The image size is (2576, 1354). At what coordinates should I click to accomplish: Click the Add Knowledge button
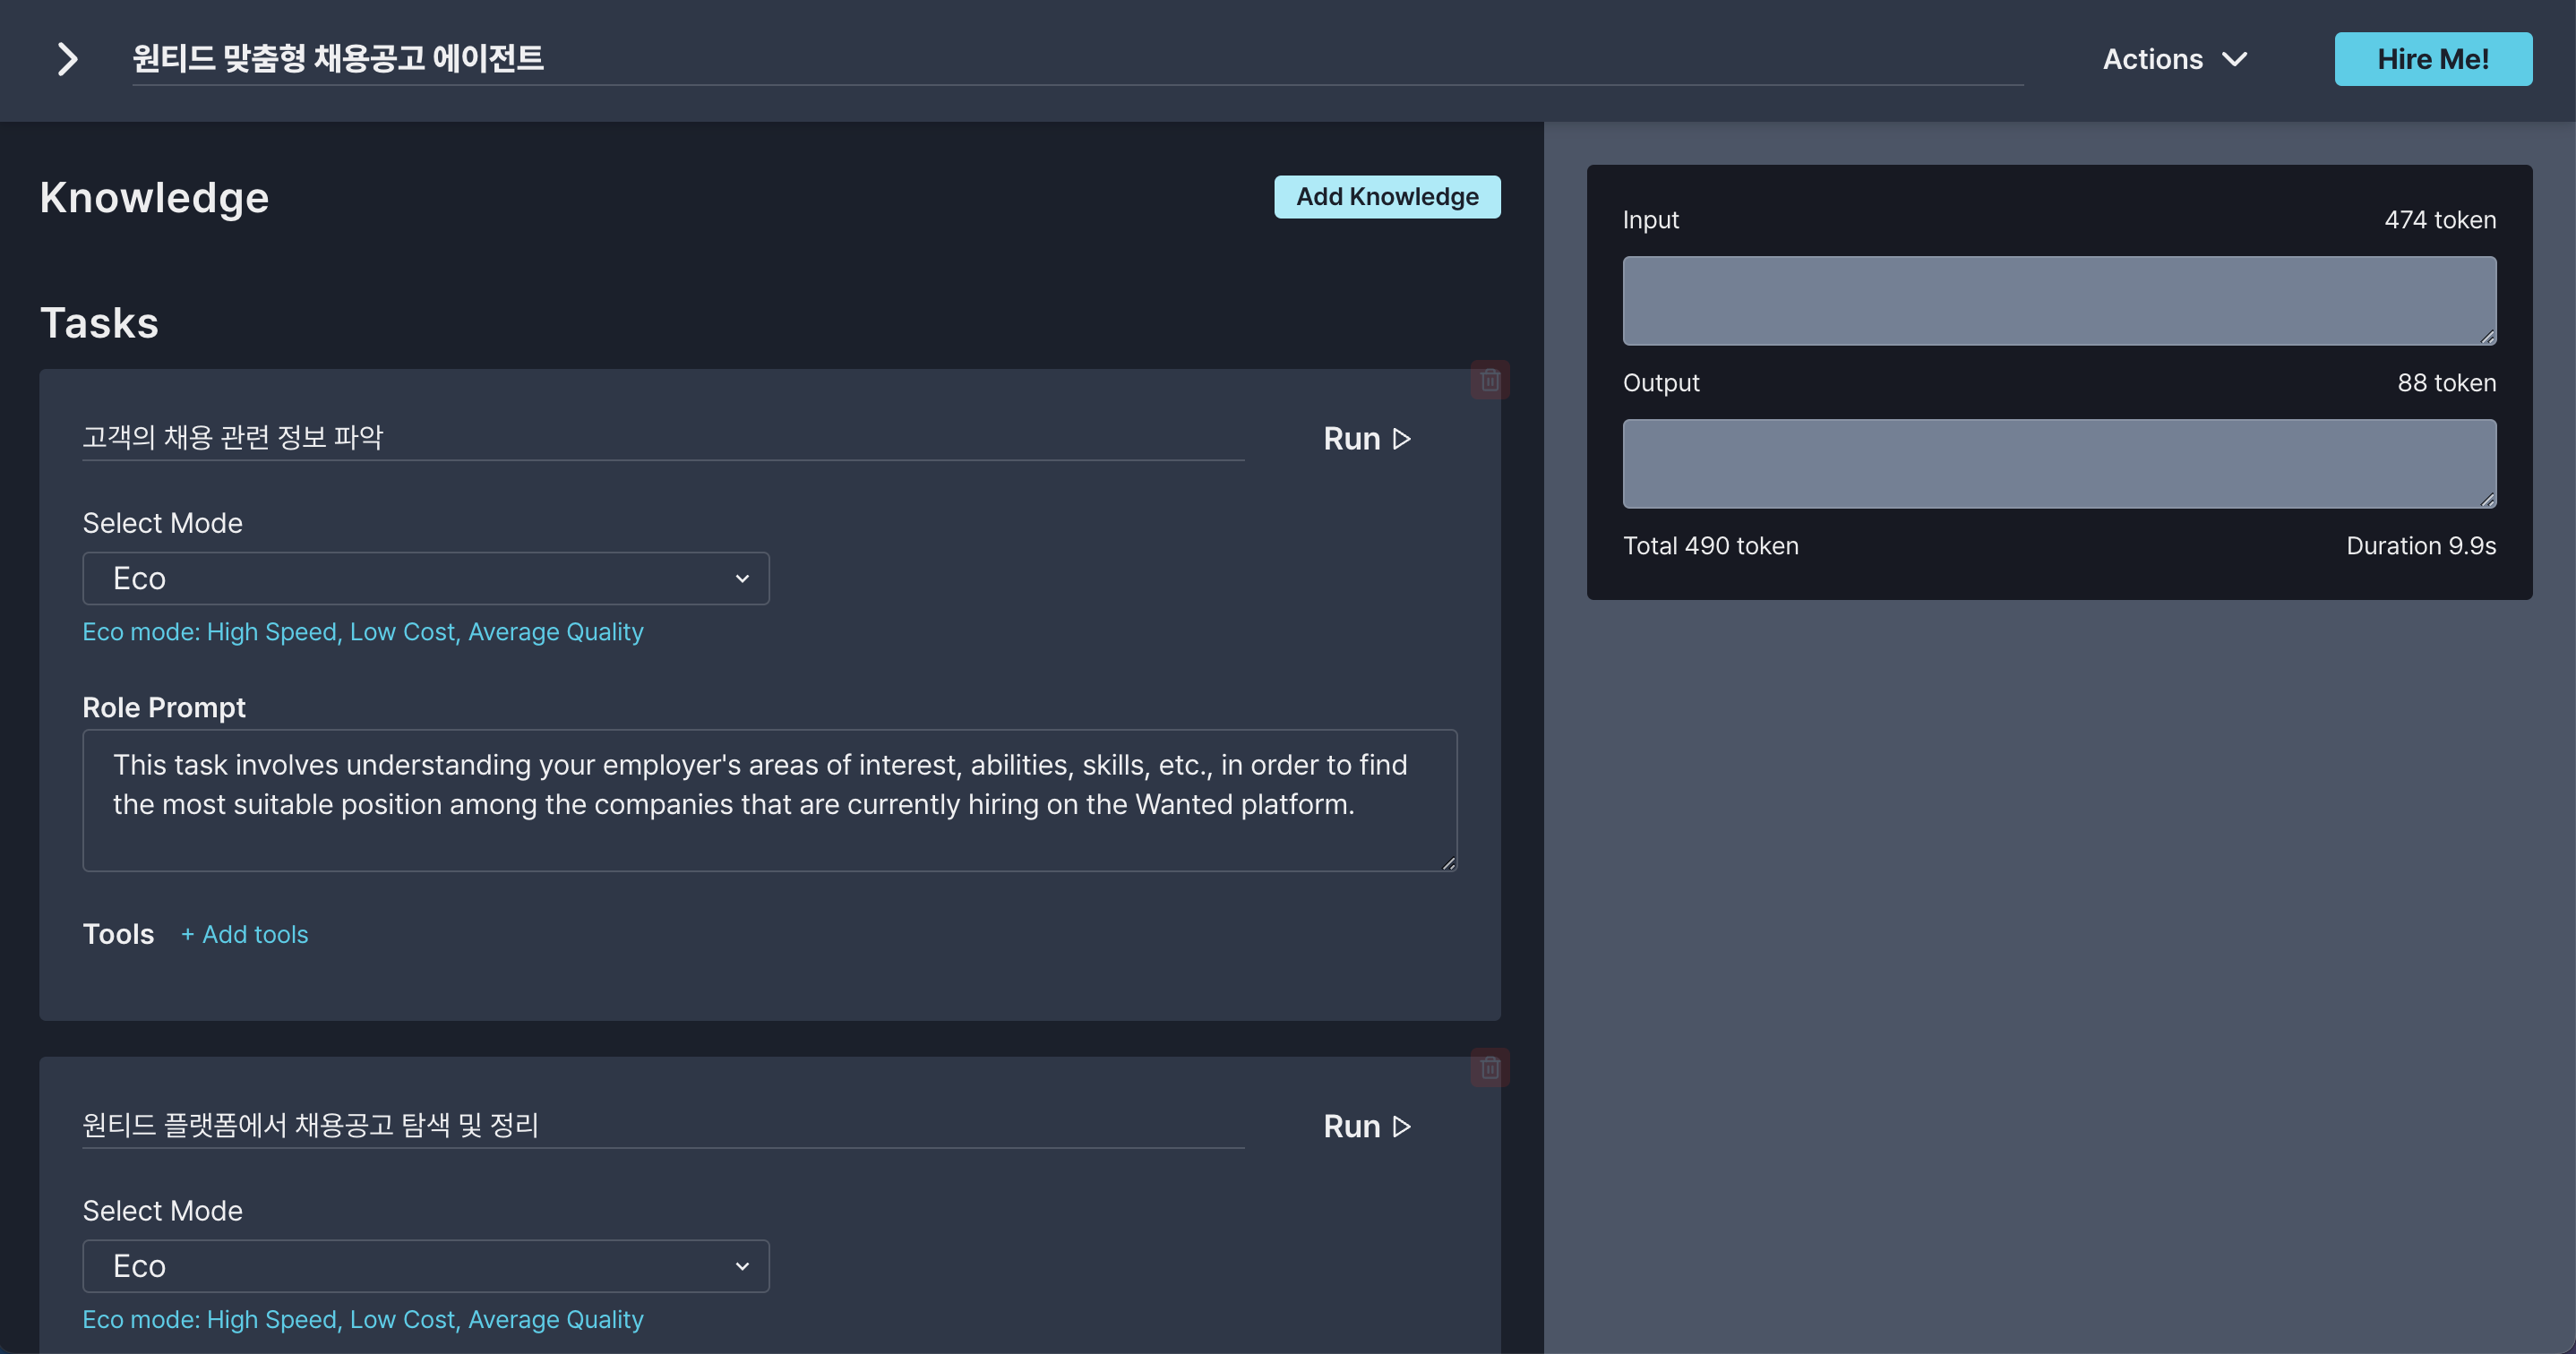[1387, 197]
